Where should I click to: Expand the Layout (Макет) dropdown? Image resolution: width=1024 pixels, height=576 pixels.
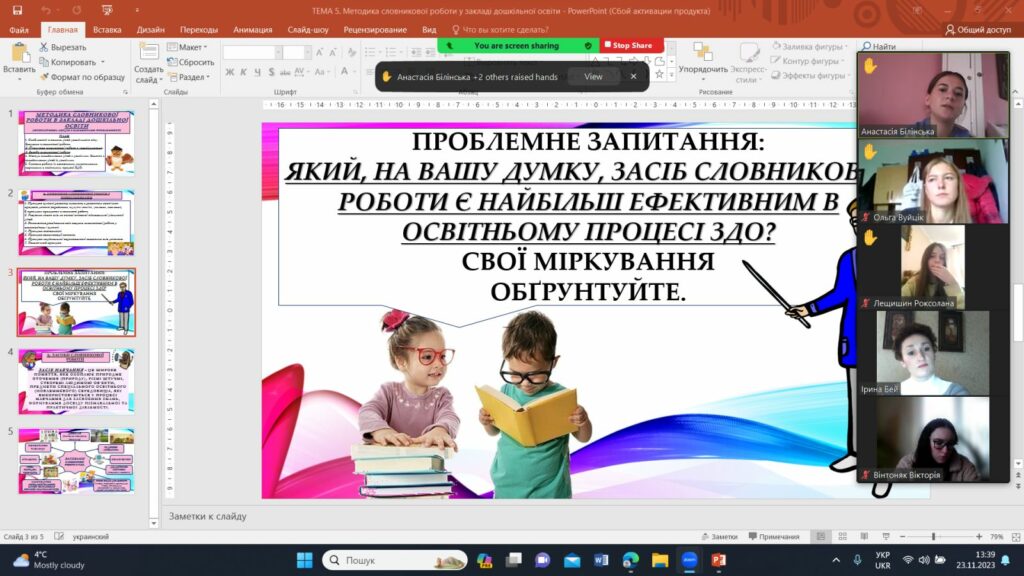click(187, 47)
